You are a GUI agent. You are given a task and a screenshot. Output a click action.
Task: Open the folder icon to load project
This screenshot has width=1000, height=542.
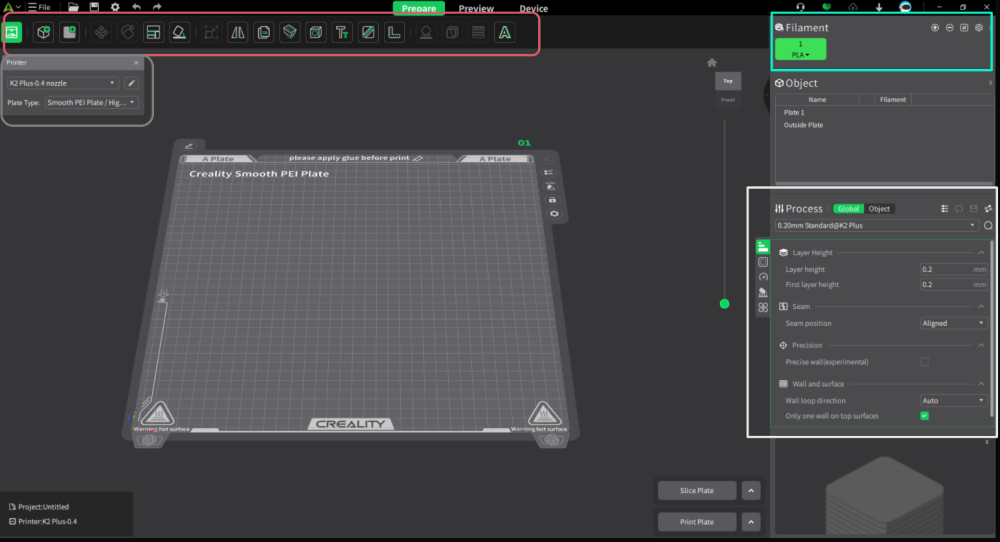click(x=73, y=7)
